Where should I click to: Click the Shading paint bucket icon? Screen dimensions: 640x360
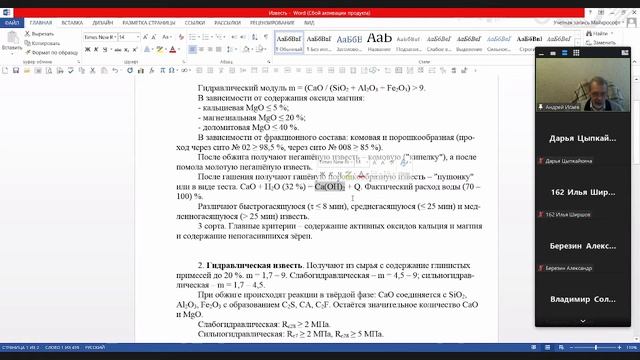click(x=246, y=49)
